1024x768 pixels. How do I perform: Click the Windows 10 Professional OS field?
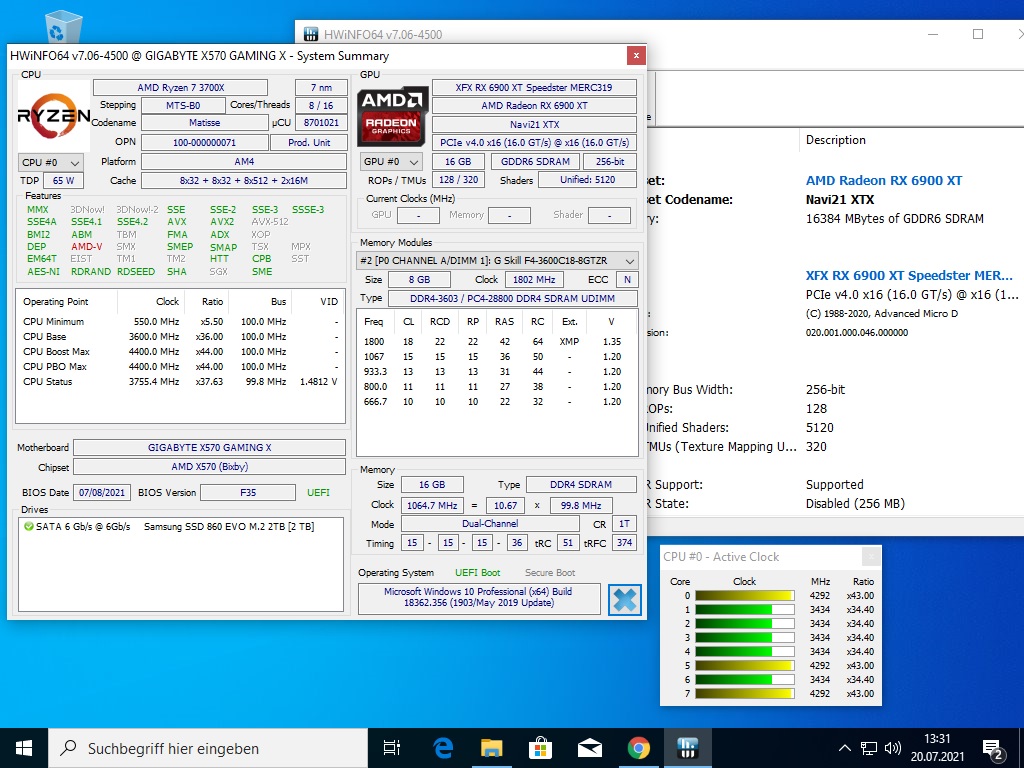(x=479, y=597)
